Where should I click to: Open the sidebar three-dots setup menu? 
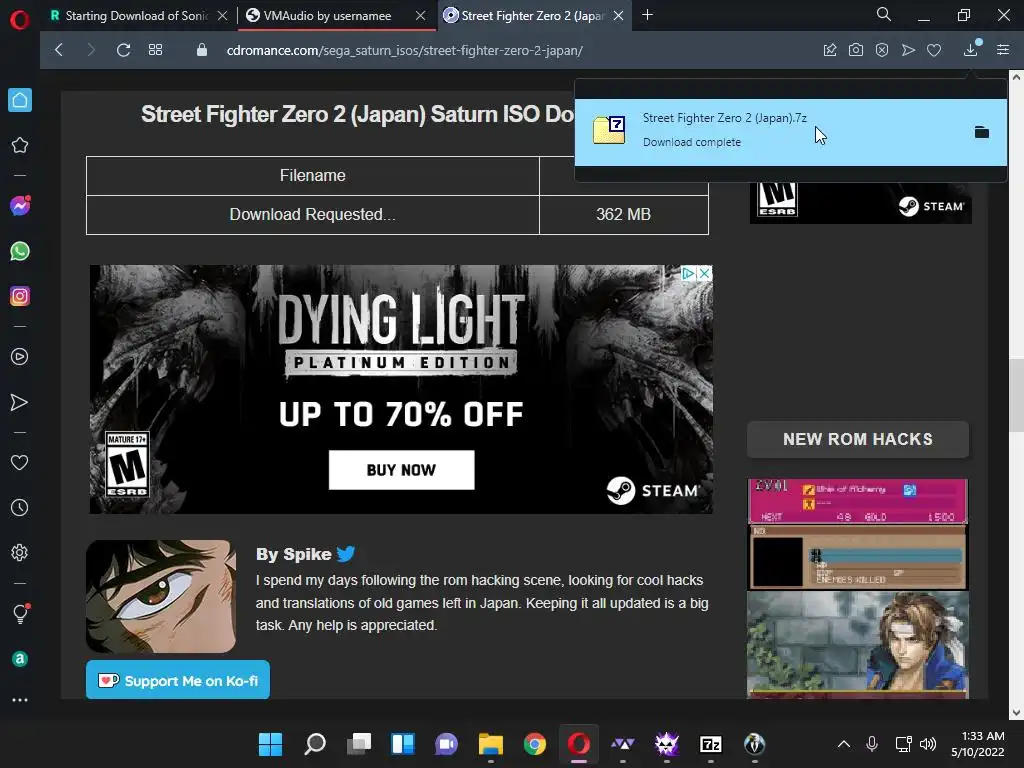[20, 699]
